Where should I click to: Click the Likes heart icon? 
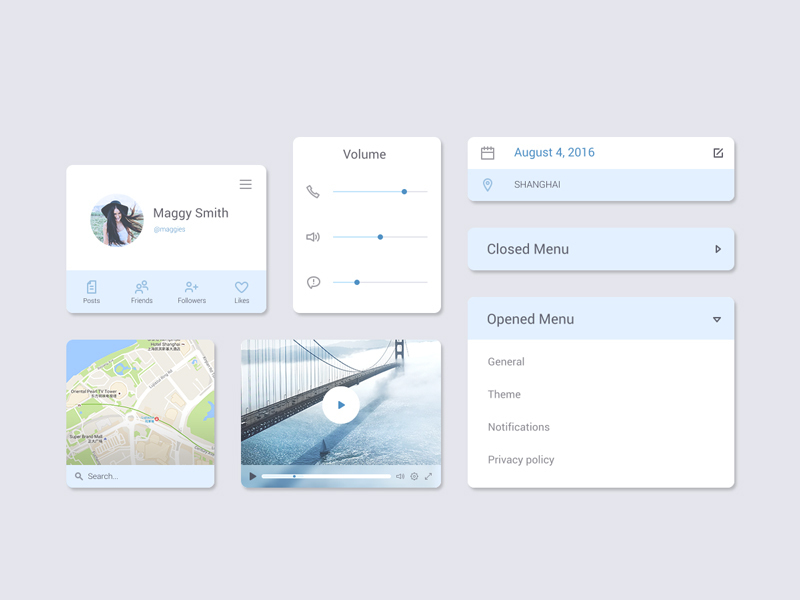point(240,289)
